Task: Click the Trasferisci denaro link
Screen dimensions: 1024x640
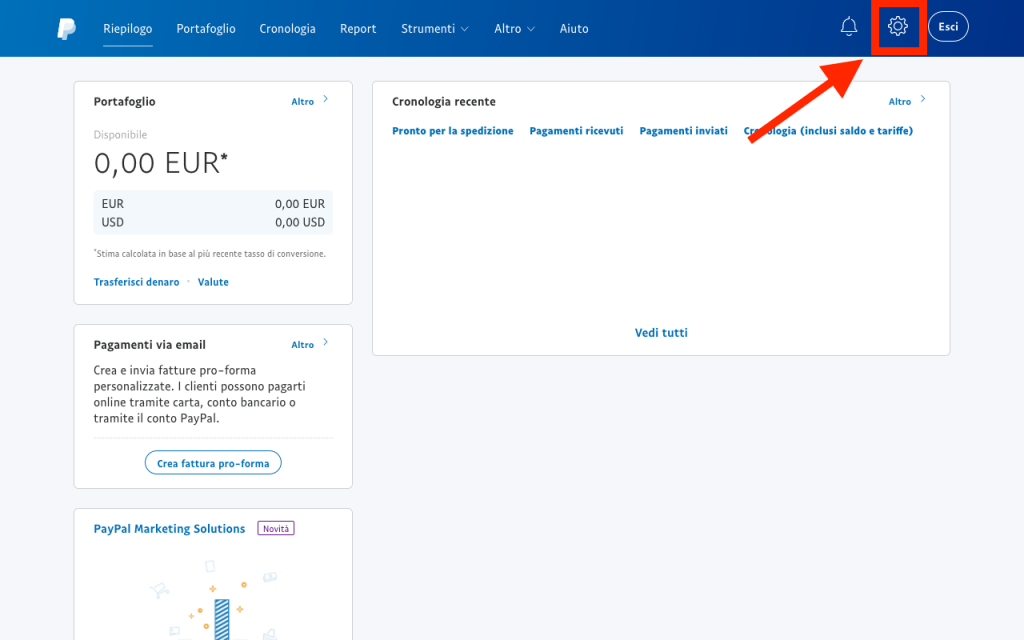Action: tap(136, 282)
